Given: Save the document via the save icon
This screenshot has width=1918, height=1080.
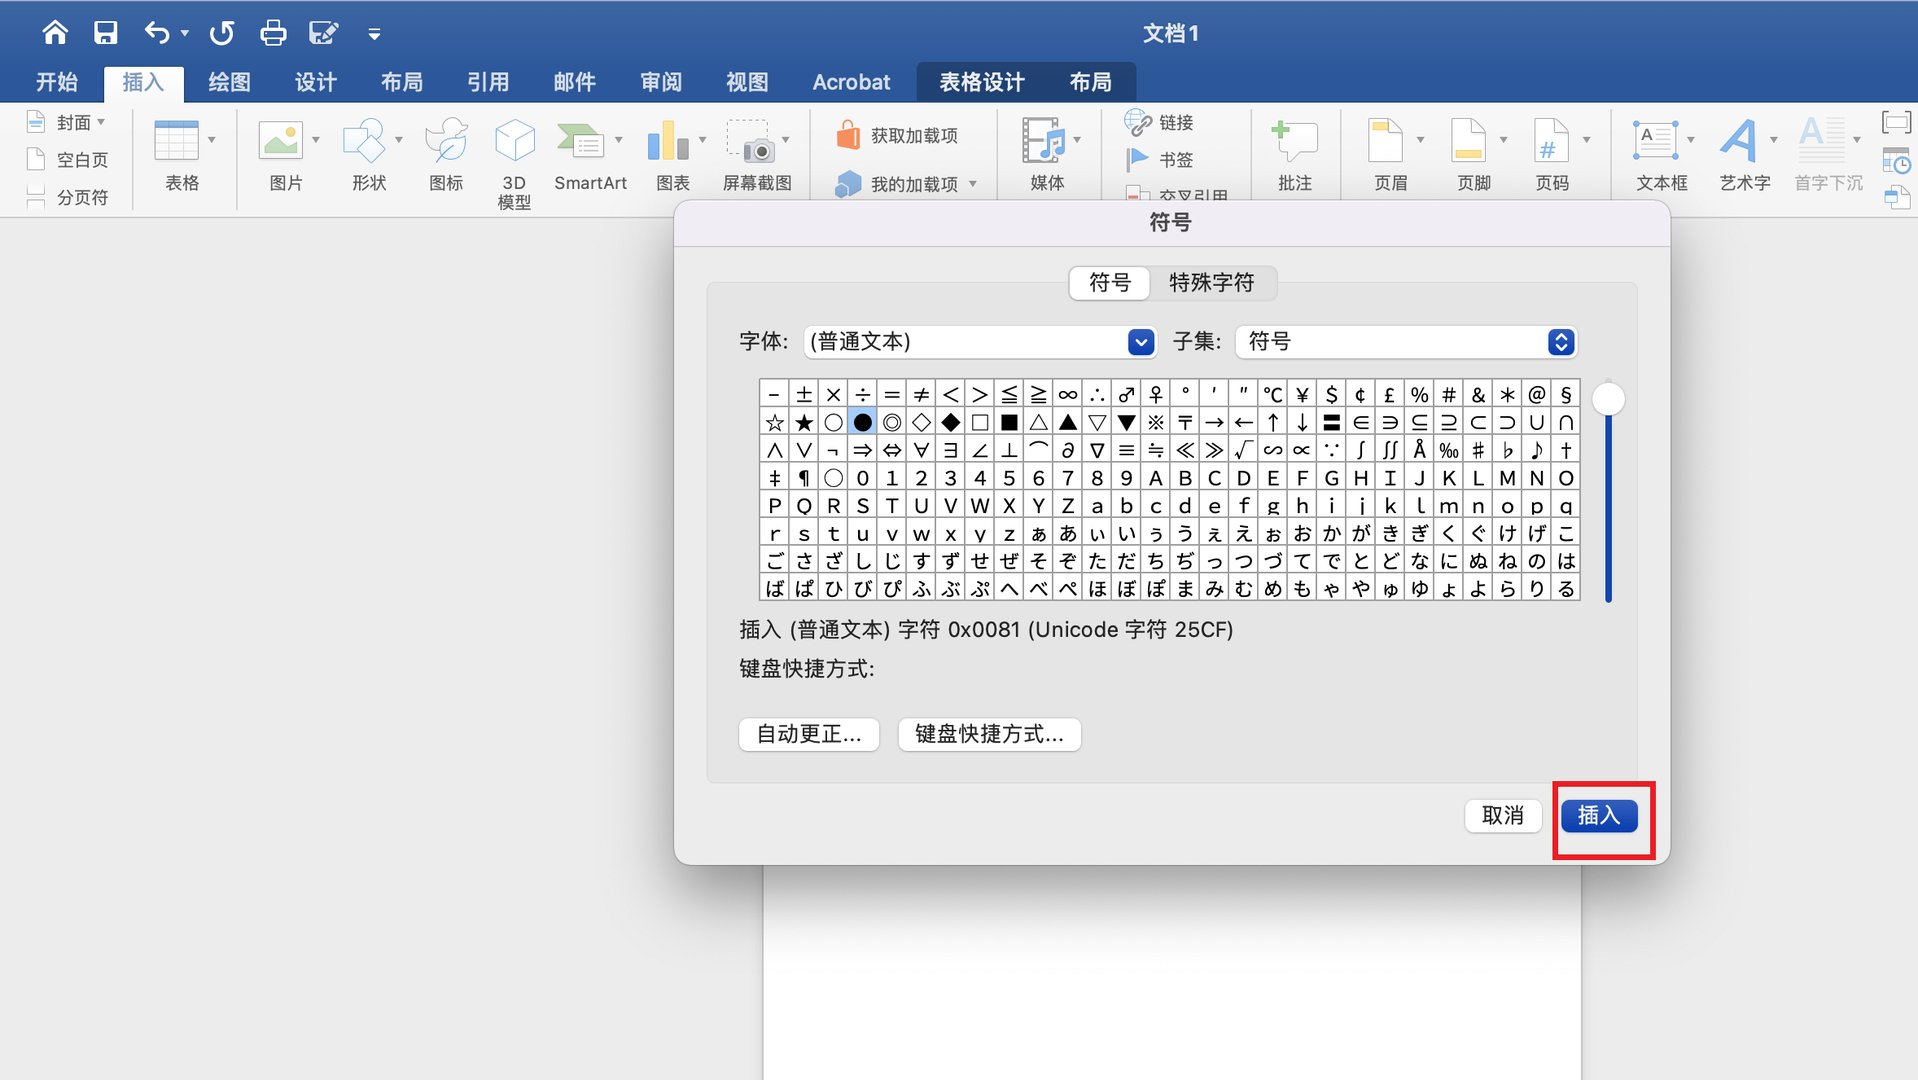Looking at the screenshot, I should tap(105, 32).
